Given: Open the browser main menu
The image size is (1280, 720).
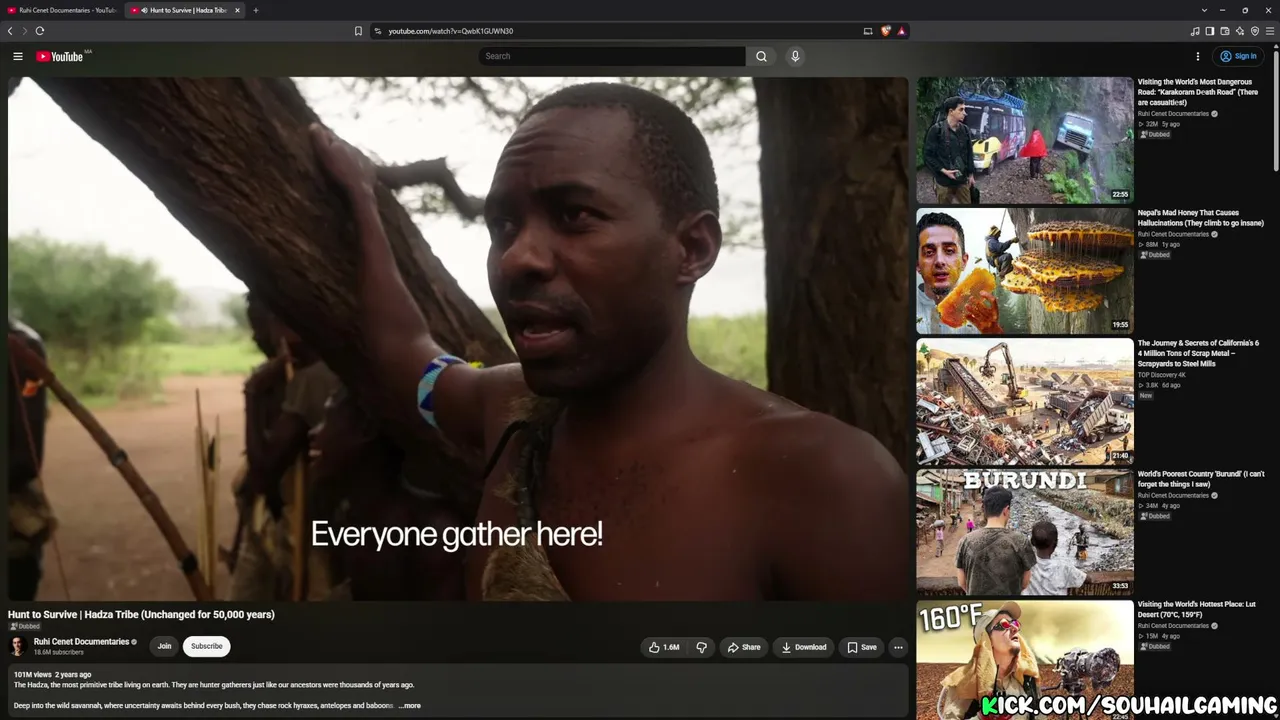Looking at the screenshot, I should click(x=1270, y=31).
